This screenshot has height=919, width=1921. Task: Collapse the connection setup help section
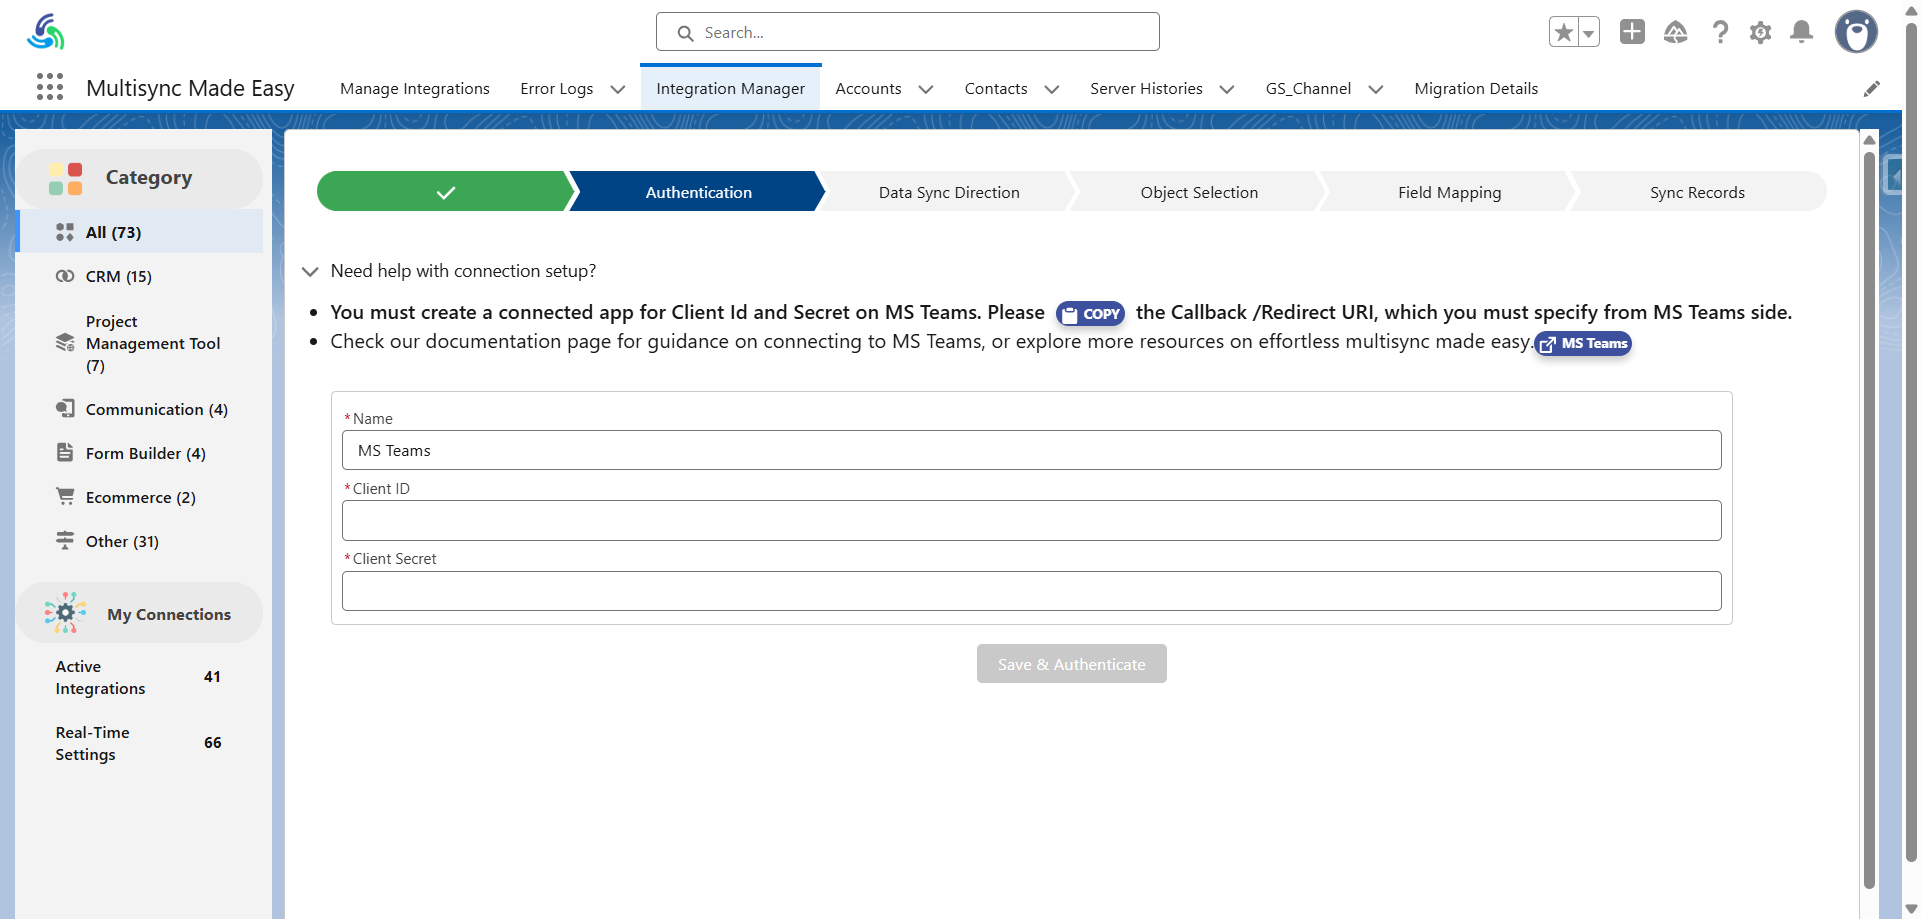pyautogui.click(x=310, y=271)
